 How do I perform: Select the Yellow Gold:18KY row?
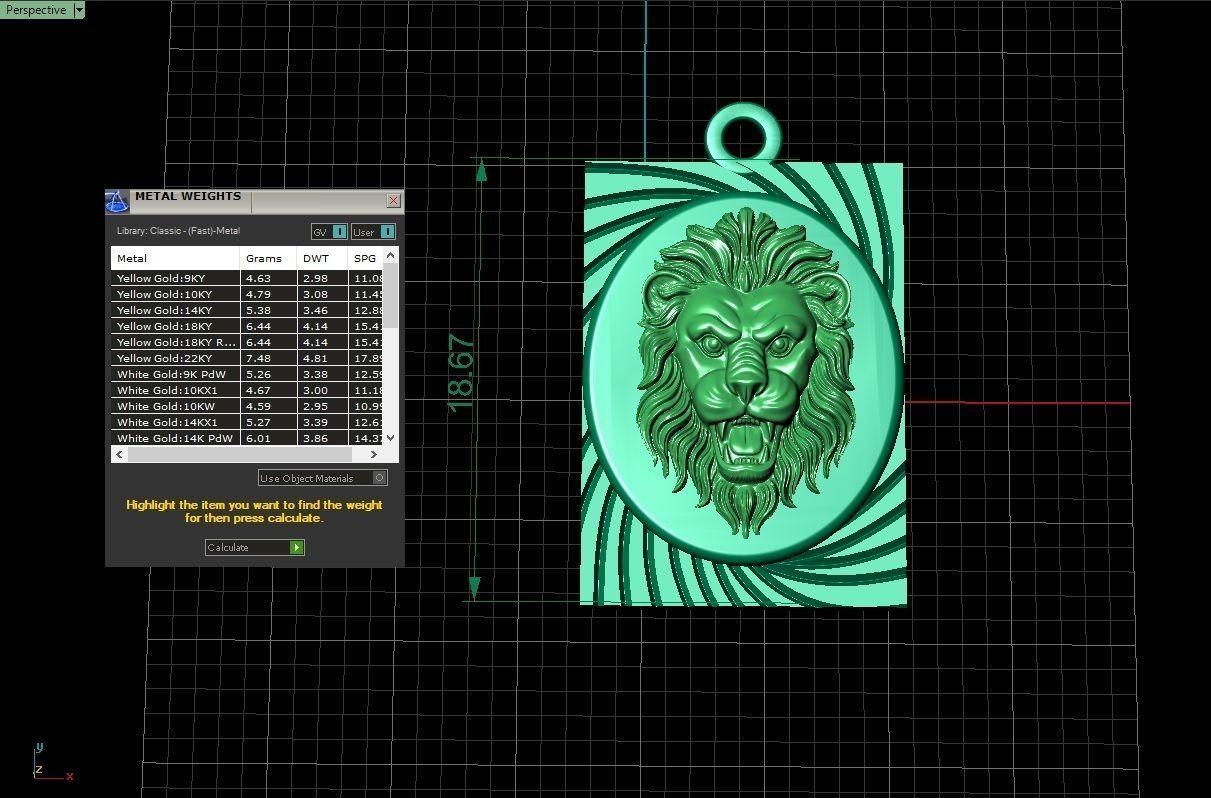pyautogui.click(x=247, y=326)
